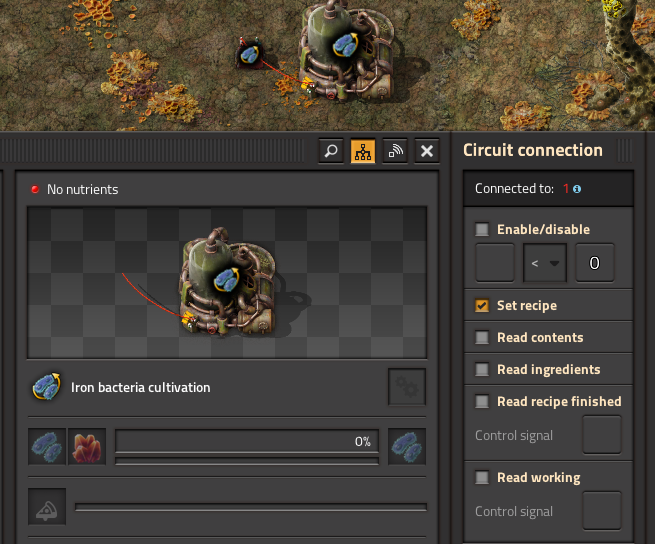655x544 pixels.
Task: Click the productivity bar under crafting progress
Action: point(247,461)
